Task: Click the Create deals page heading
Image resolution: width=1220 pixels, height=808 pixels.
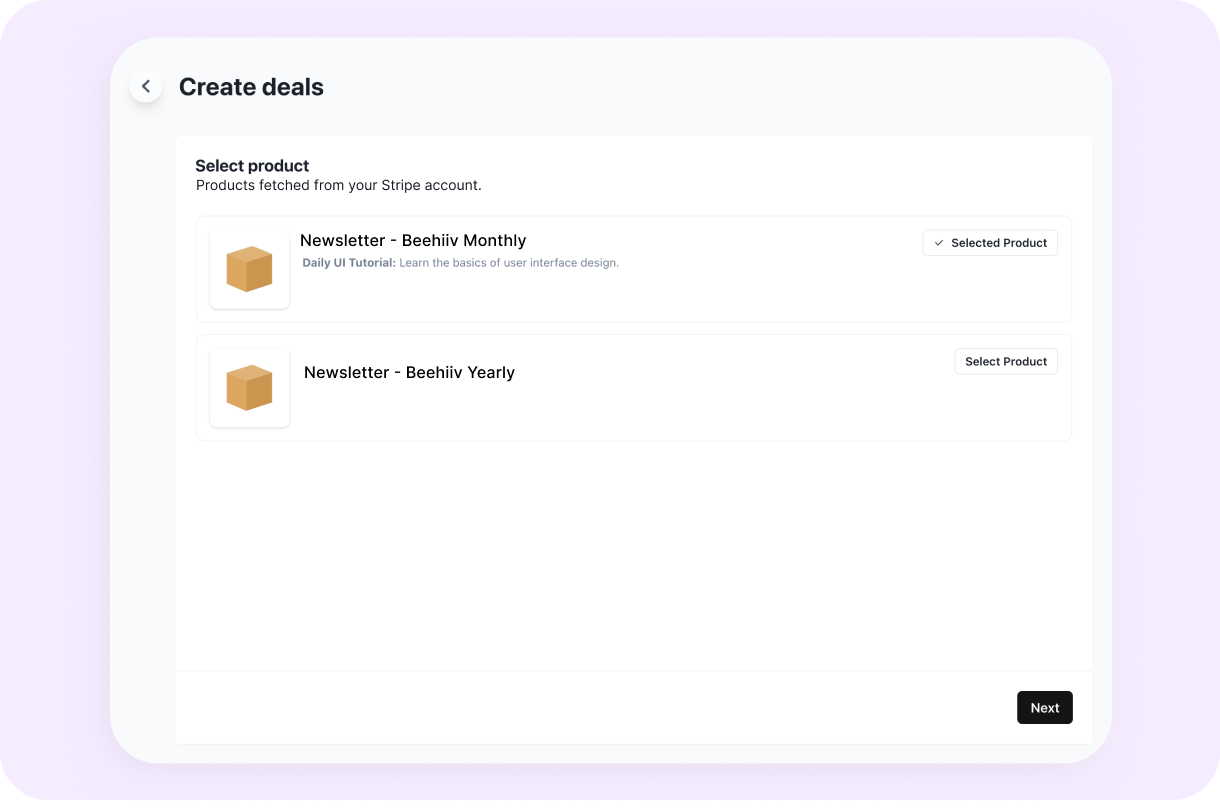Action: click(x=251, y=87)
